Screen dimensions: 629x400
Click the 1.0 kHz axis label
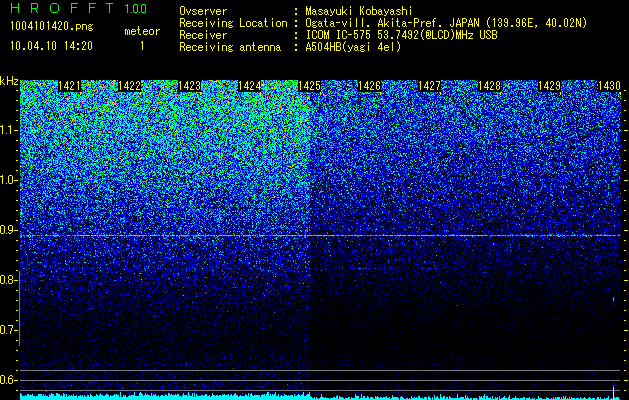pyautogui.click(x=8, y=180)
